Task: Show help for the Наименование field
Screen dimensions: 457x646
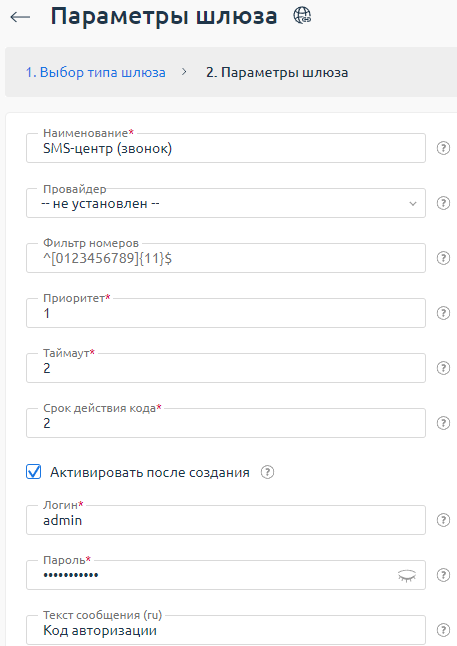Action: click(x=443, y=148)
